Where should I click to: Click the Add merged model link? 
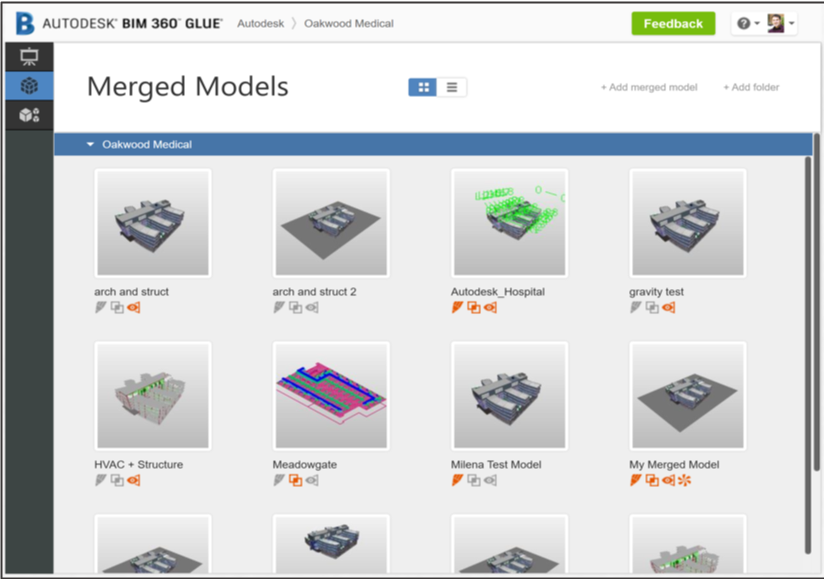[x=649, y=87]
